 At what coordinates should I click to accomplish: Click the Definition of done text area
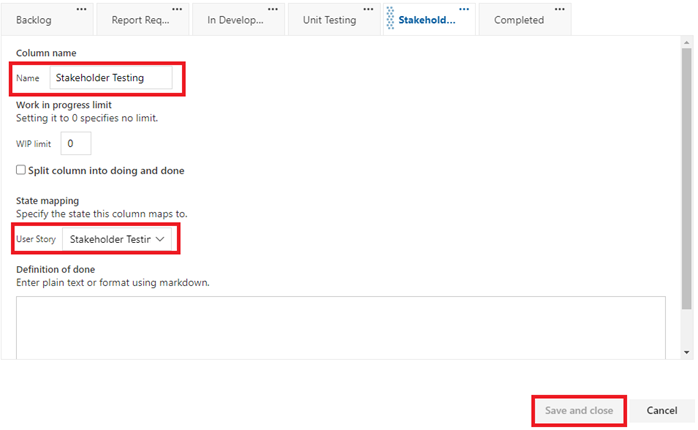click(x=340, y=325)
